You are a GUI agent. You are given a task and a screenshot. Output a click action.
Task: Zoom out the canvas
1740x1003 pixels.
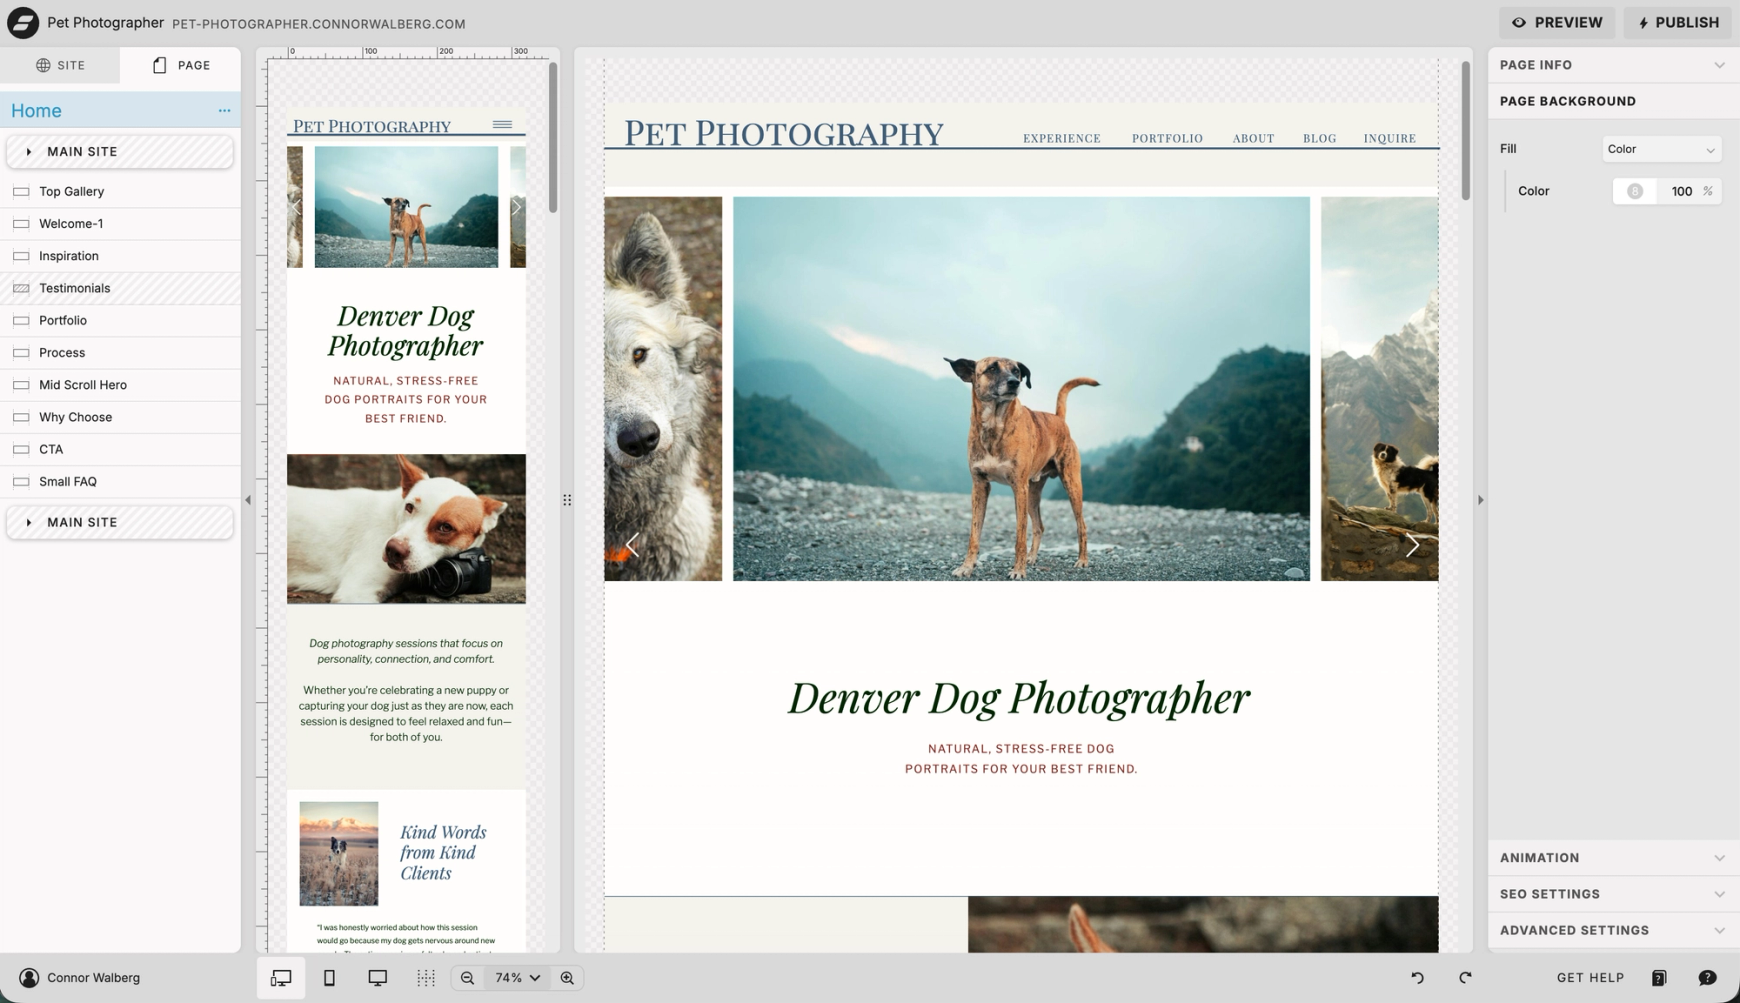click(x=467, y=978)
